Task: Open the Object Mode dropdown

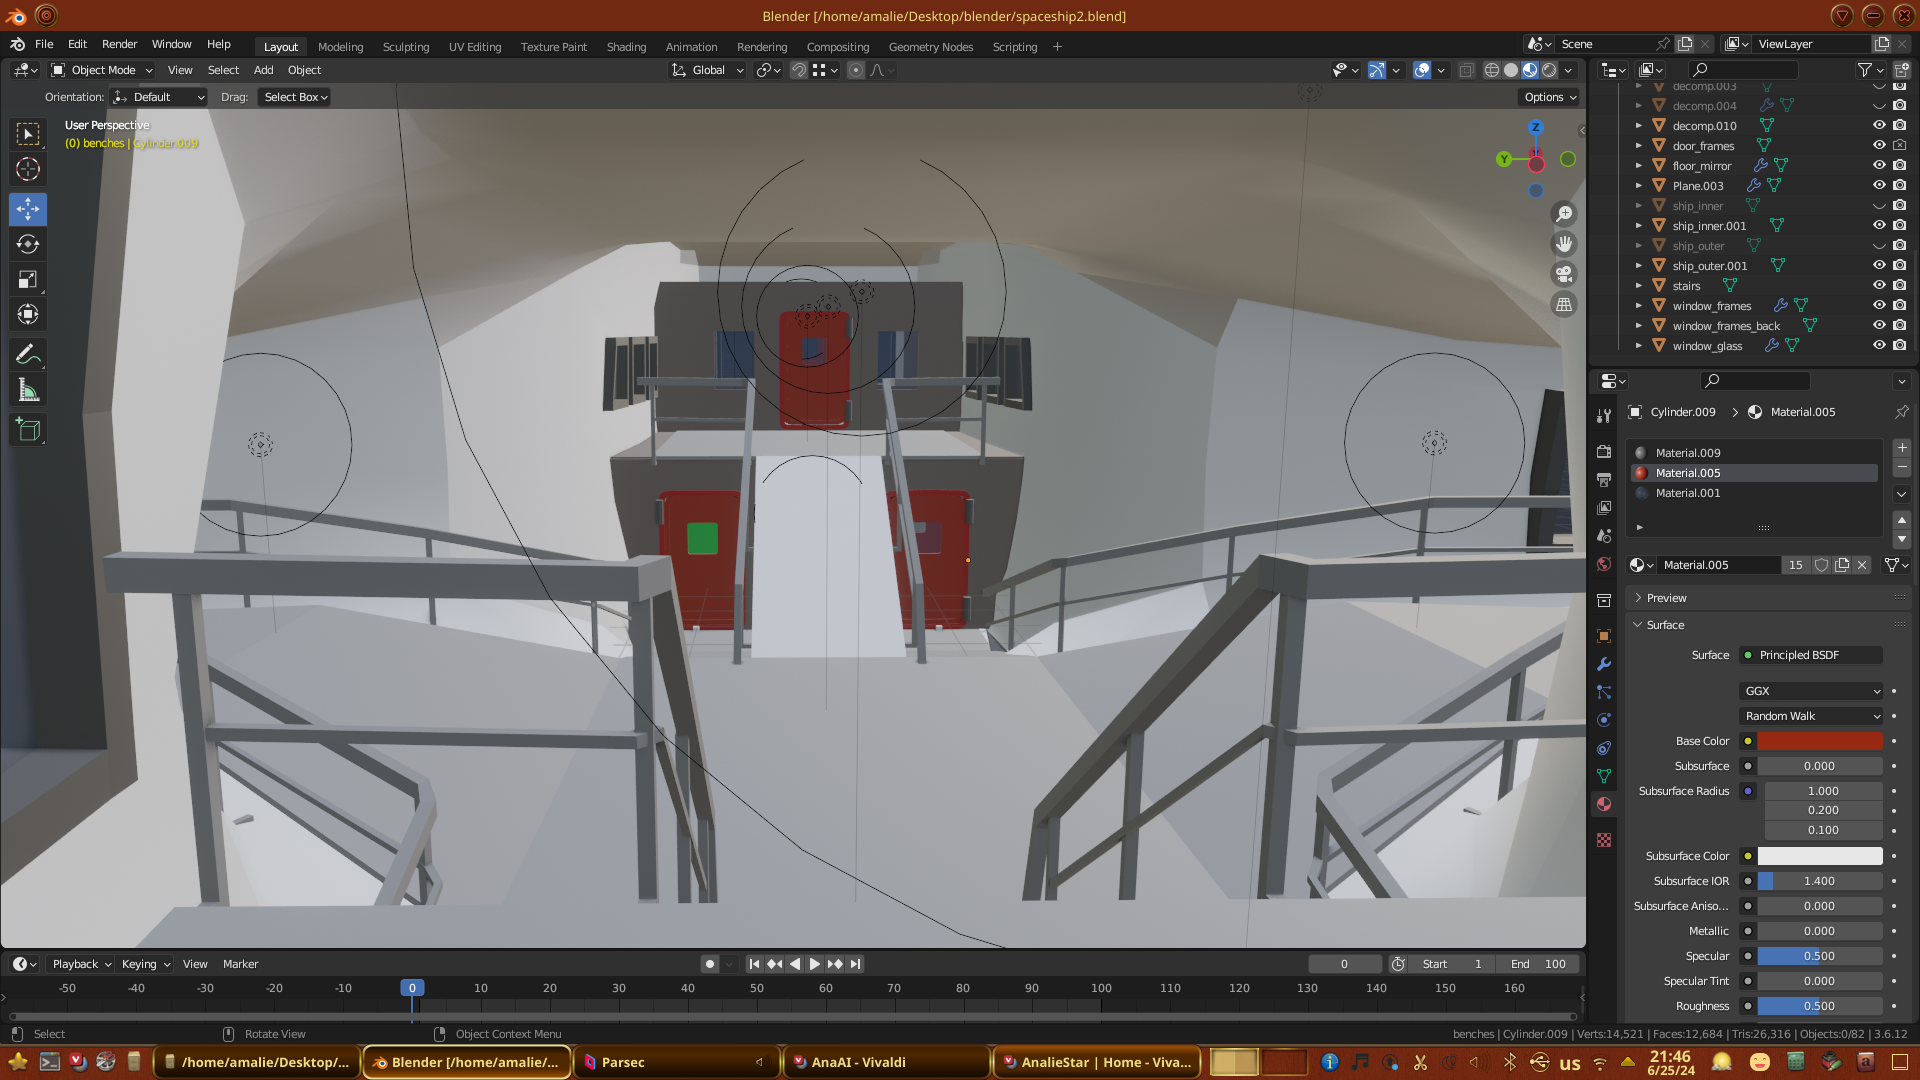Action: pyautogui.click(x=102, y=70)
